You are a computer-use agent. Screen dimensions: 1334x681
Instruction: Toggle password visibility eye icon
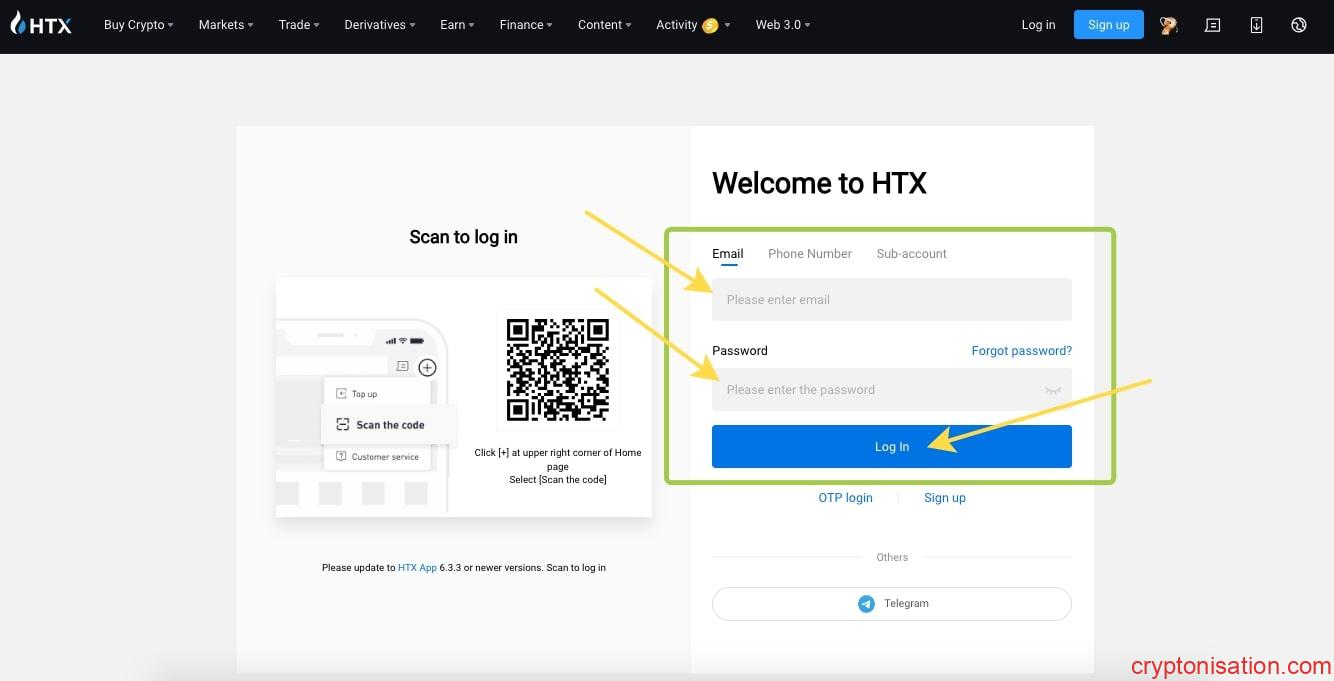coord(1052,390)
